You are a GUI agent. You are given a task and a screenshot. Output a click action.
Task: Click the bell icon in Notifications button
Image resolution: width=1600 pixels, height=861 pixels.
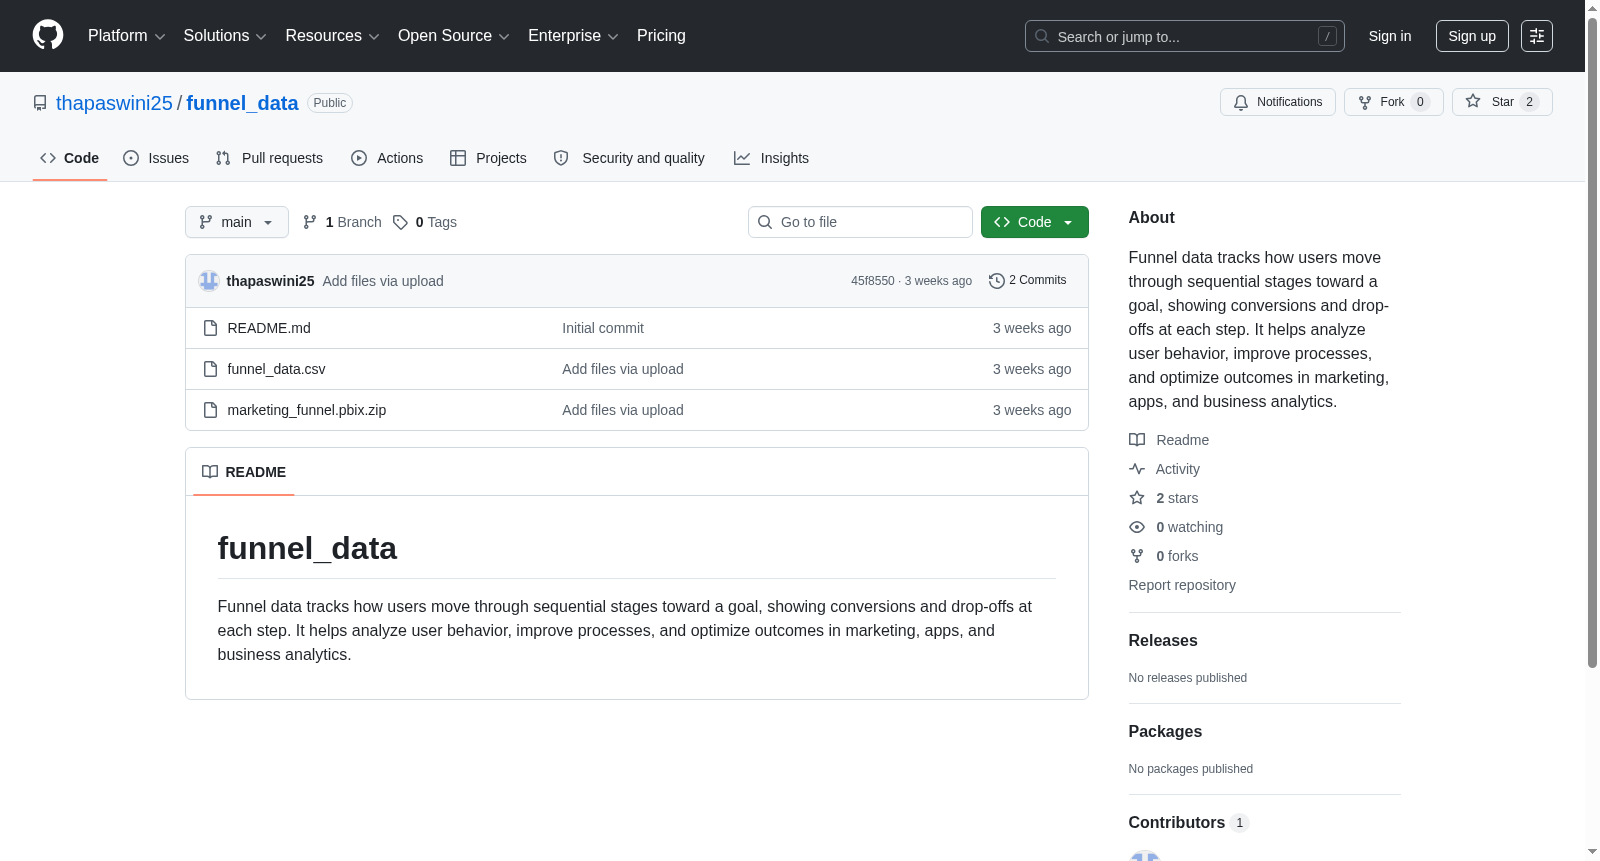tap(1241, 102)
